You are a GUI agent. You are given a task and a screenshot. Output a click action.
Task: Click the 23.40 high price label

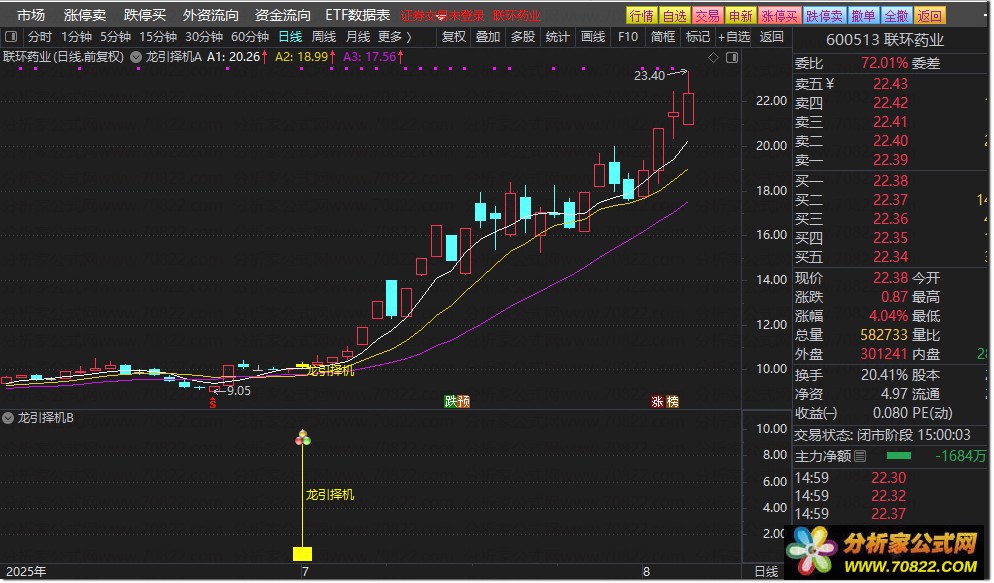point(649,75)
